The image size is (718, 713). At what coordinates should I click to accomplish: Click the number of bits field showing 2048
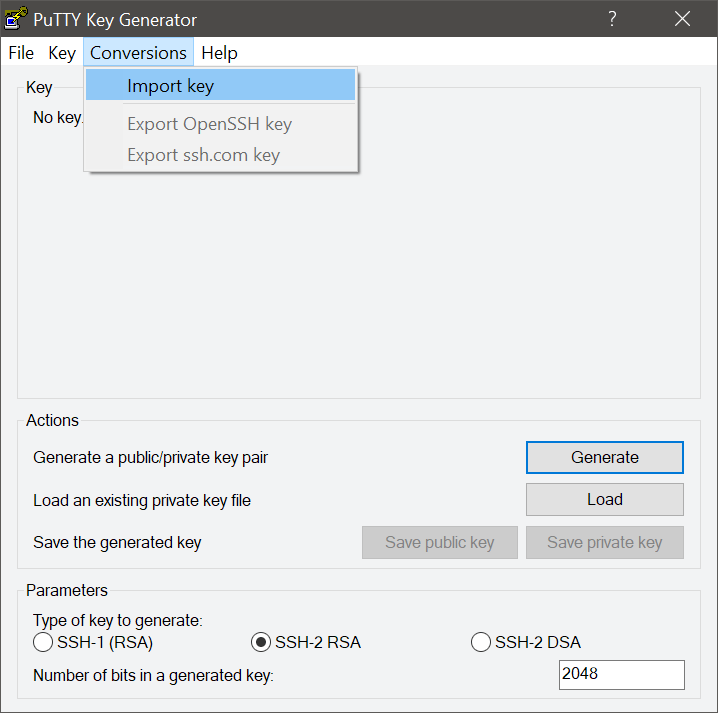pyautogui.click(x=621, y=675)
